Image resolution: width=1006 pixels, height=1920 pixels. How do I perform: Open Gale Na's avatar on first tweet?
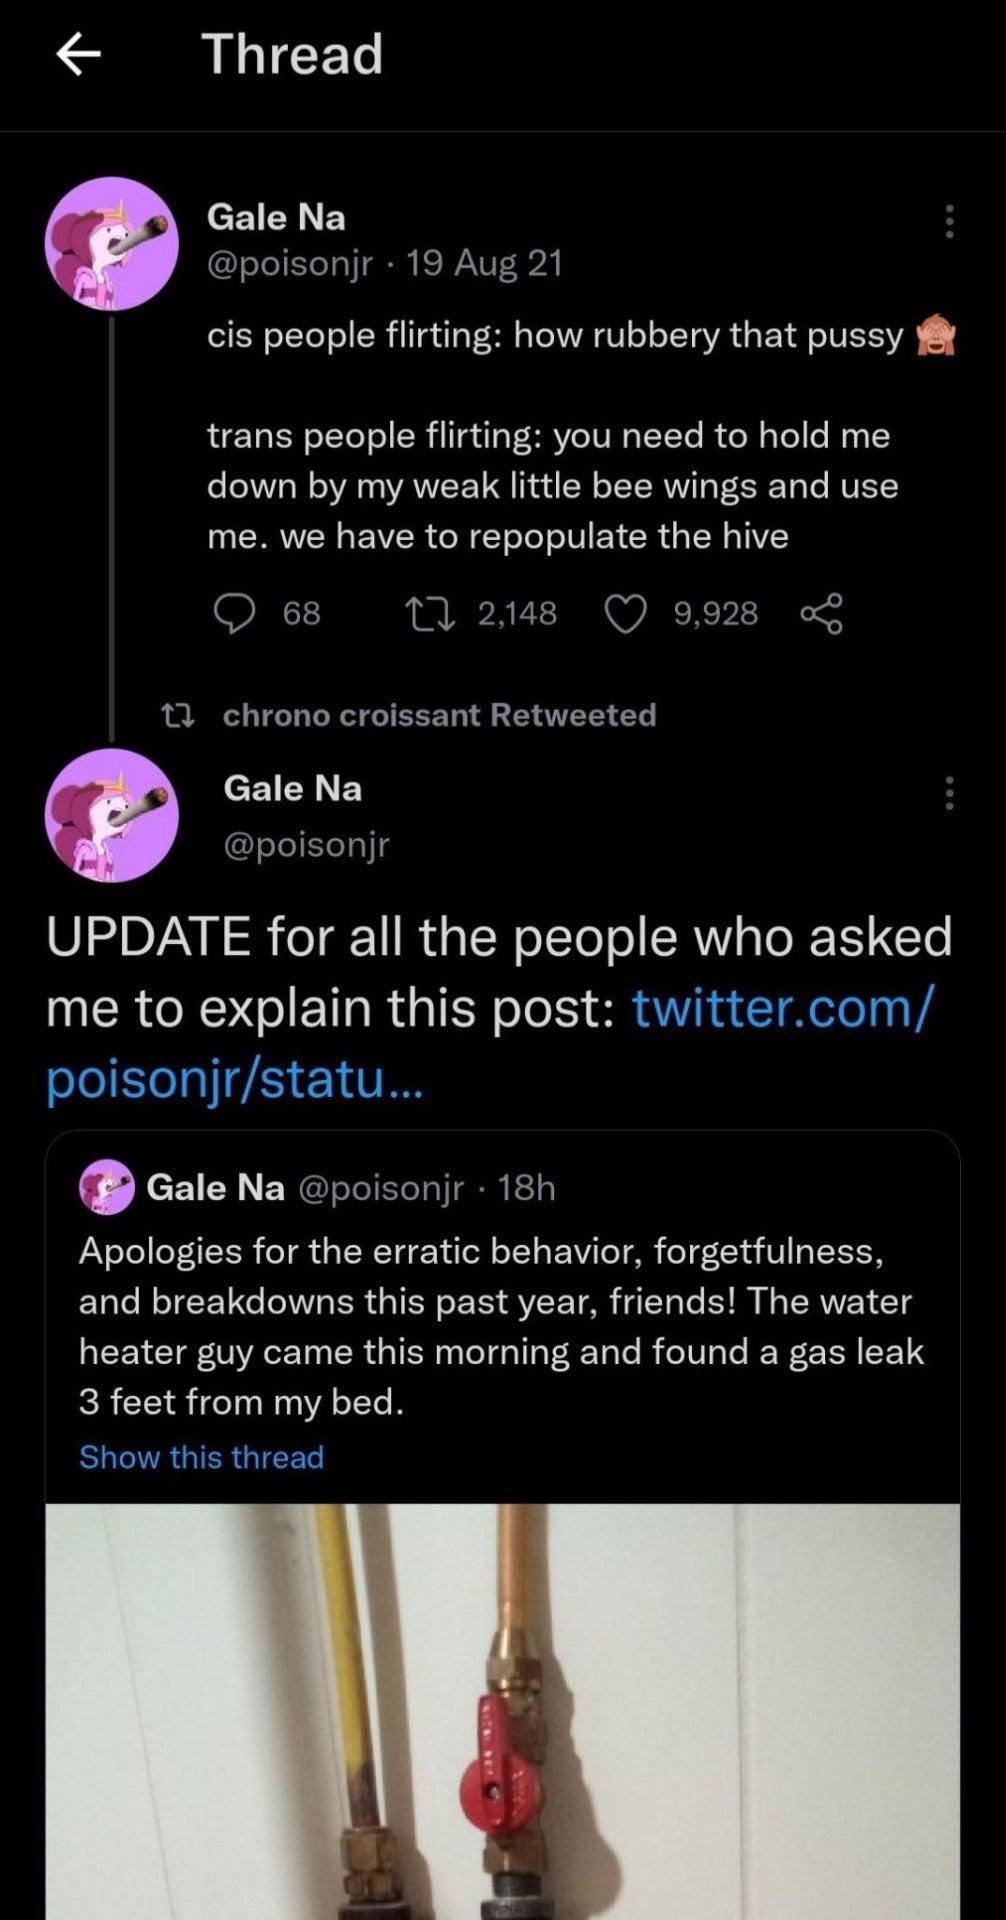[112, 244]
